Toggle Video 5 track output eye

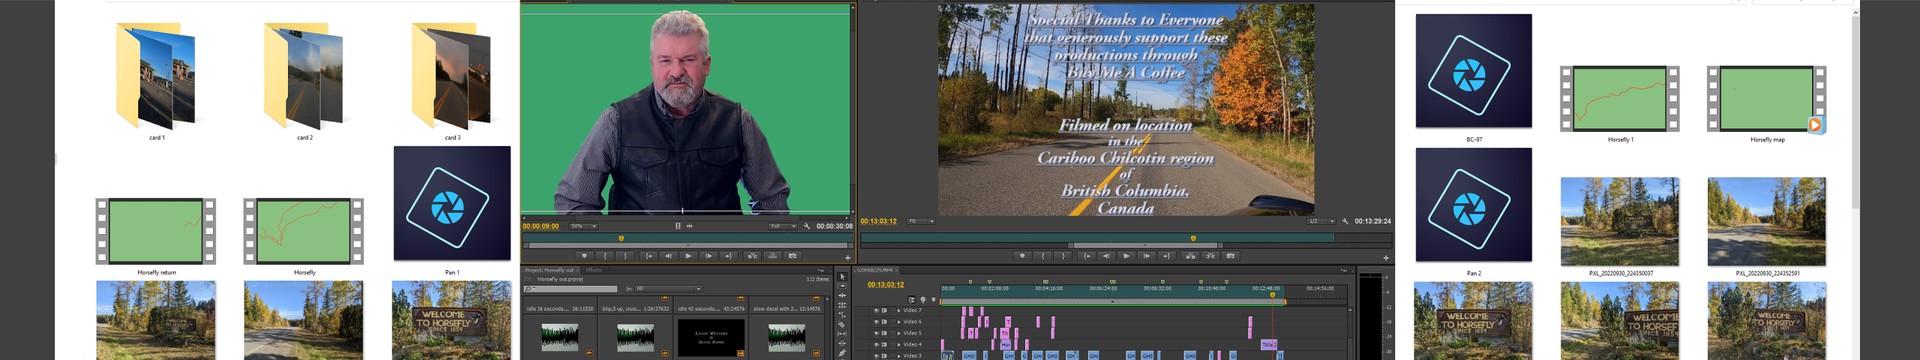point(877,333)
